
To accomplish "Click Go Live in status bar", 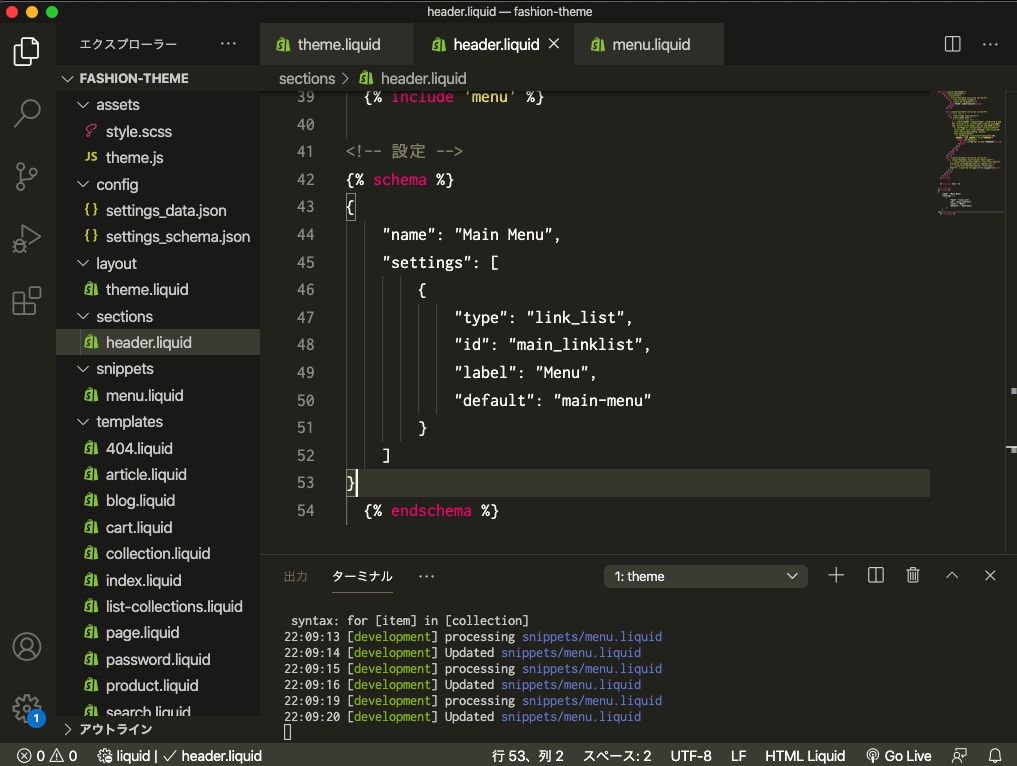I will click(x=898, y=756).
